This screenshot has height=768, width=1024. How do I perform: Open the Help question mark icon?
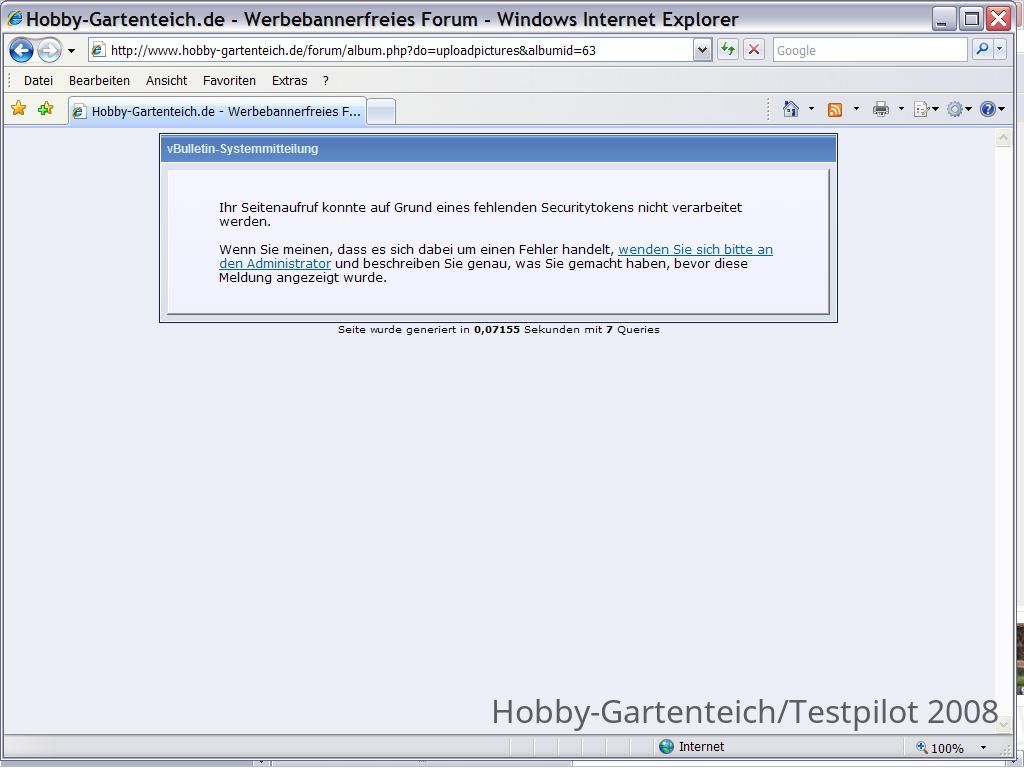[x=992, y=109]
